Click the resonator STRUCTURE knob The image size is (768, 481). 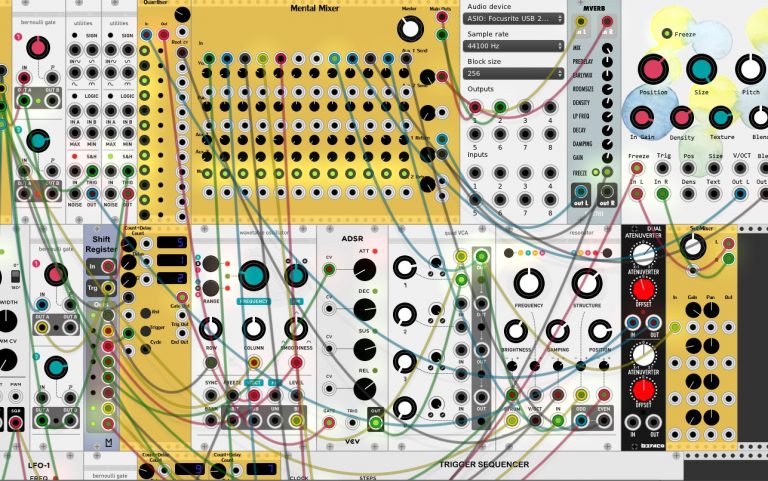pos(587,283)
